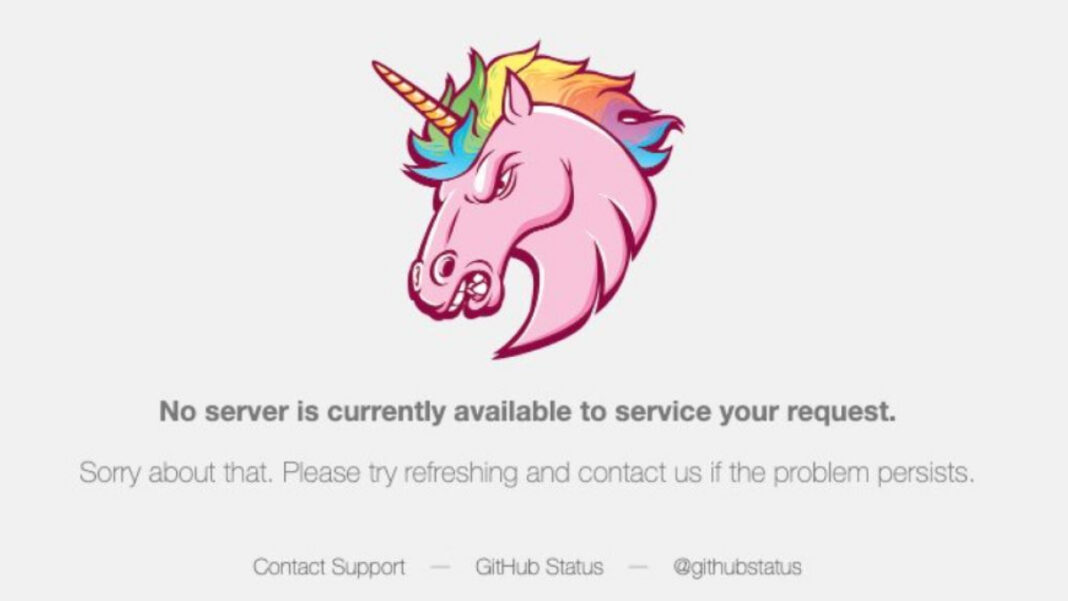
Task: Open the @githubstatus link
Action: (737, 567)
